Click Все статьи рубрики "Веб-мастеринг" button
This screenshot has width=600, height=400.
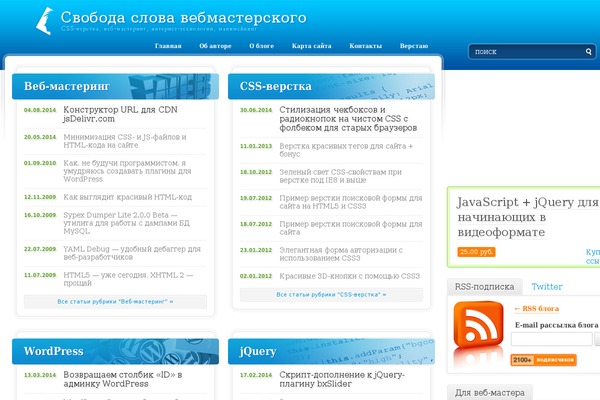point(115,302)
